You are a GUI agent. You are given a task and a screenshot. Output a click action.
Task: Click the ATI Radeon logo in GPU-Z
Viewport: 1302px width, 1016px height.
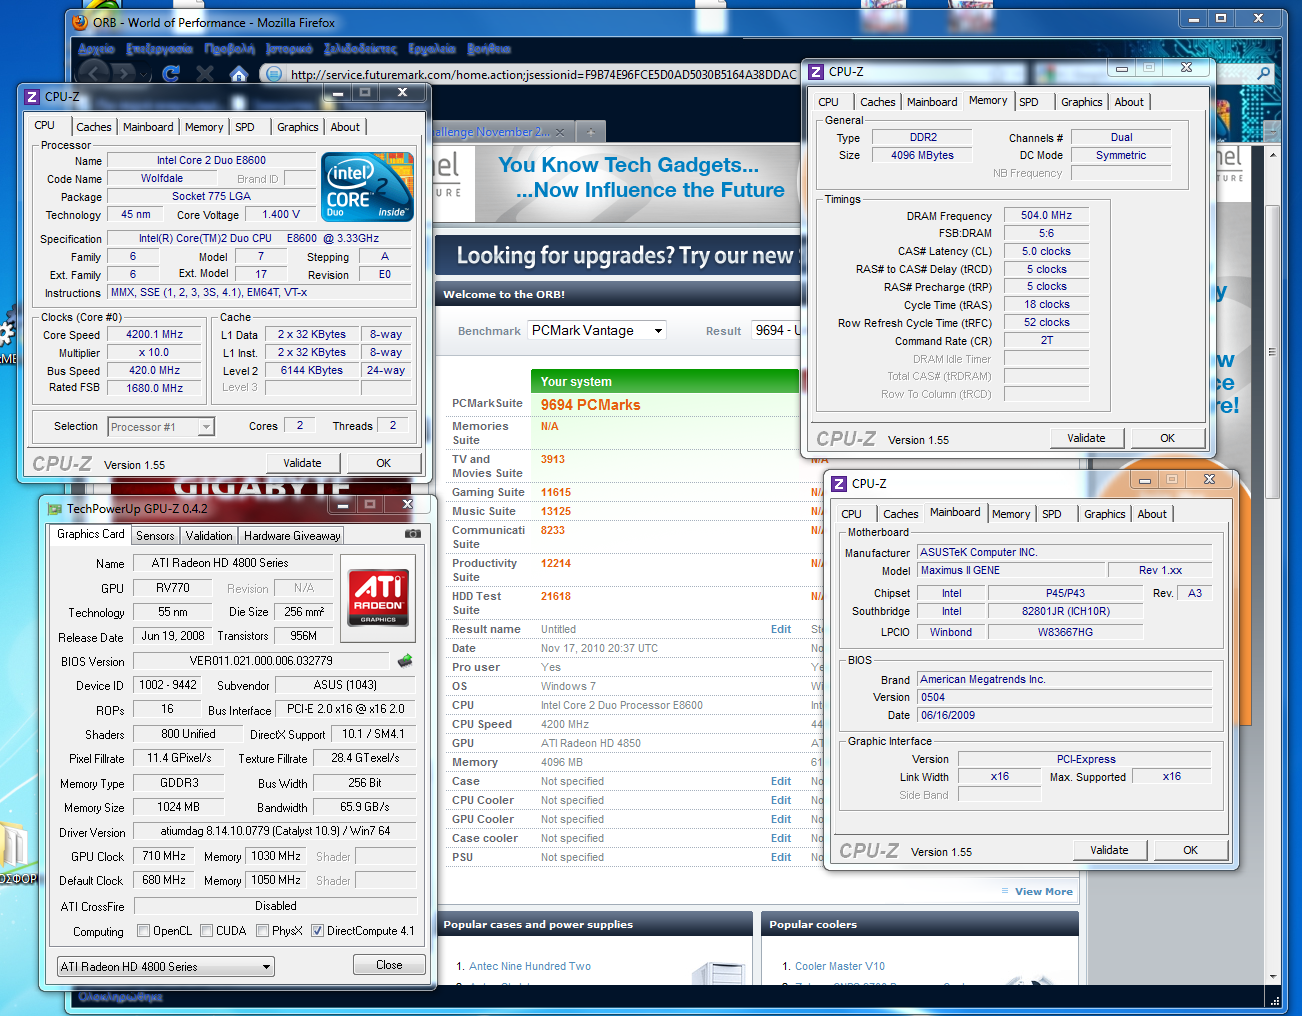[x=378, y=597]
